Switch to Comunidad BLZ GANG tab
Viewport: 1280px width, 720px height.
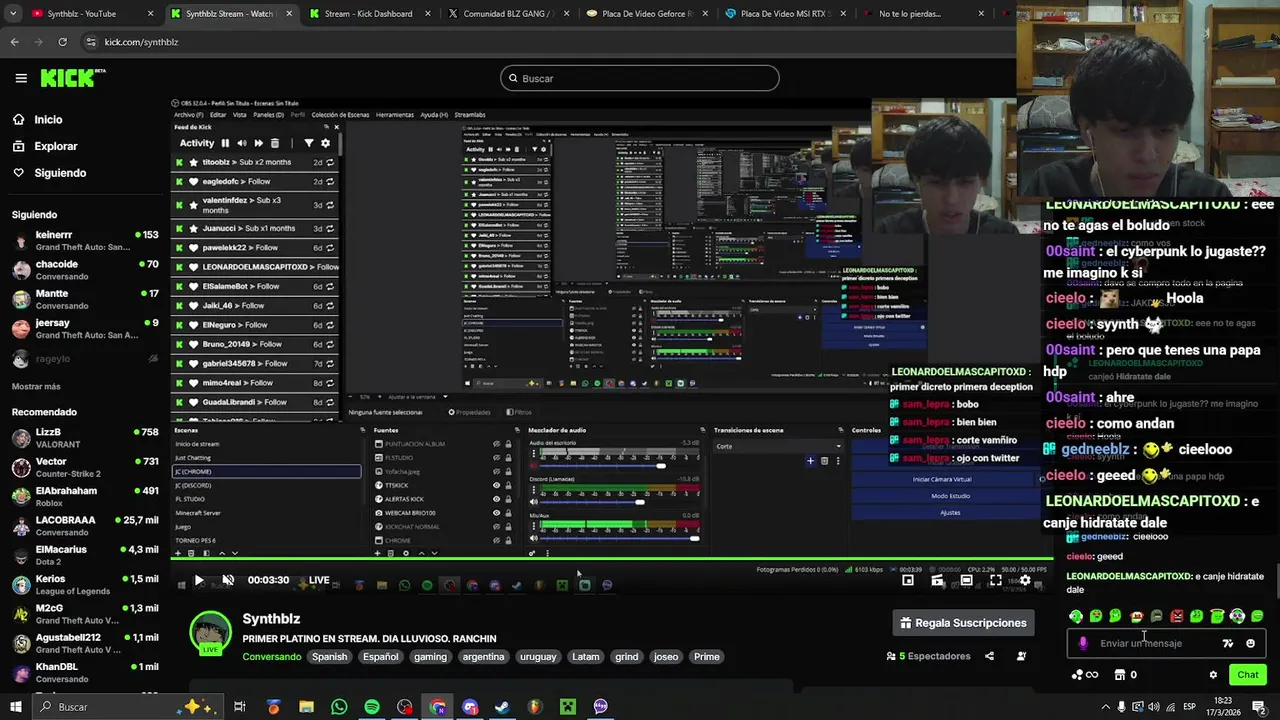tap(506, 14)
